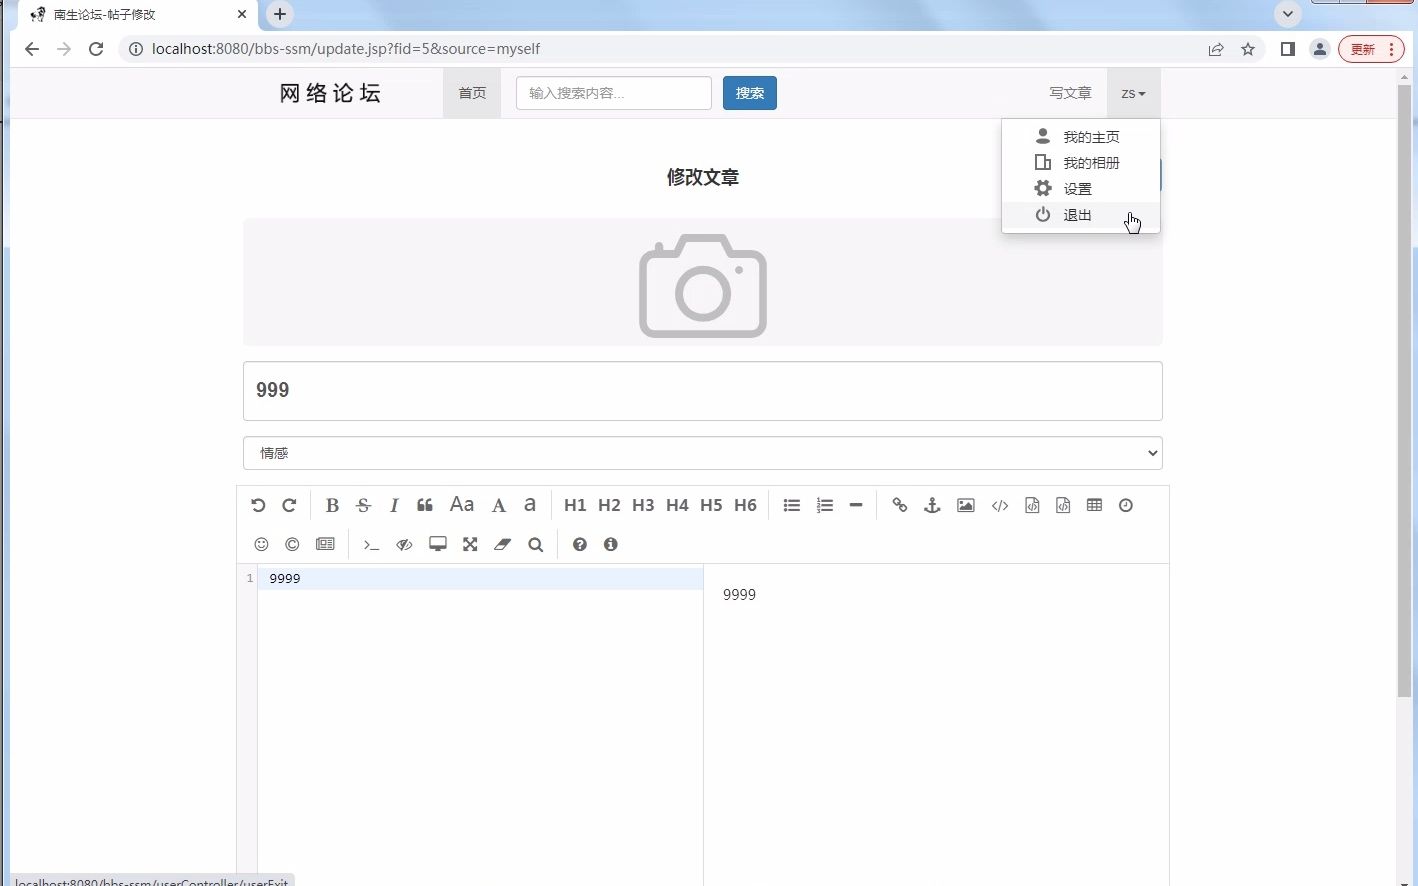Redo the edit in editor toolbar
1418x886 pixels.
(x=289, y=506)
